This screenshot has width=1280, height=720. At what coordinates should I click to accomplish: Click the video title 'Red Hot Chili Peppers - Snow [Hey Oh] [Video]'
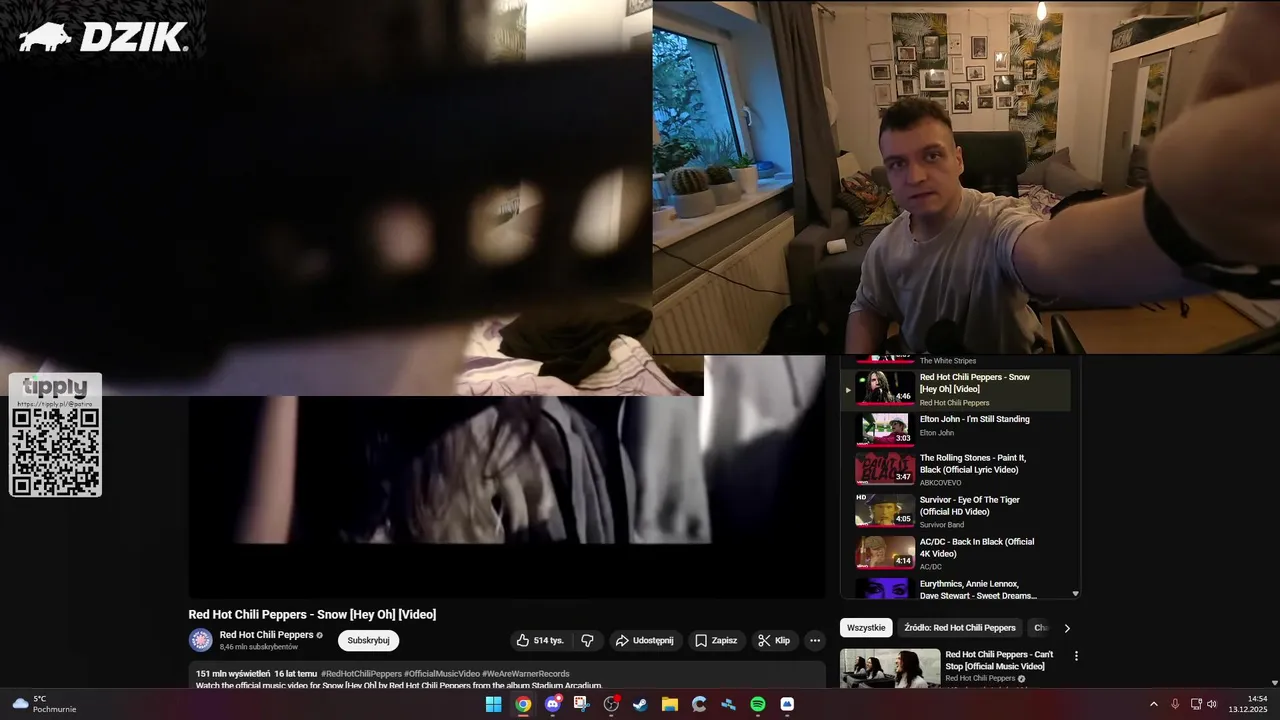[x=312, y=614]
